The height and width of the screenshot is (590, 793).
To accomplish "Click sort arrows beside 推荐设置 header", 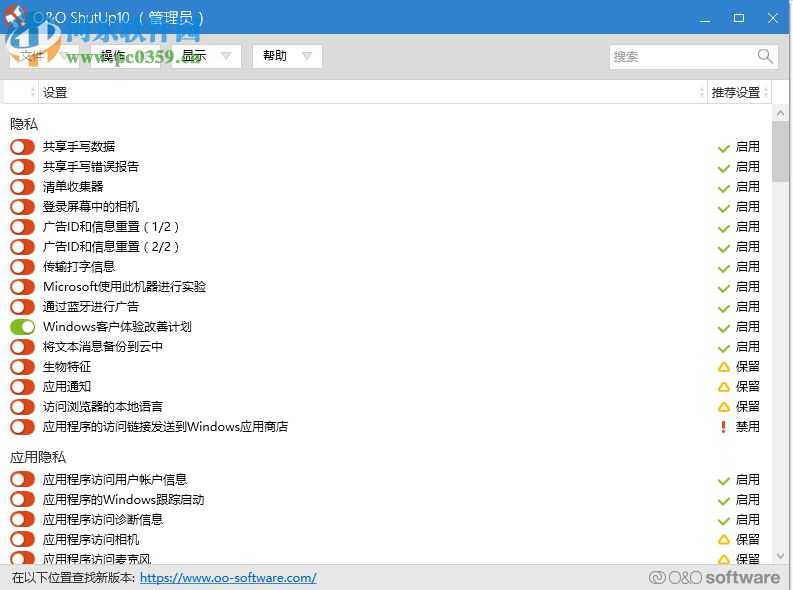I will (766, 93).
